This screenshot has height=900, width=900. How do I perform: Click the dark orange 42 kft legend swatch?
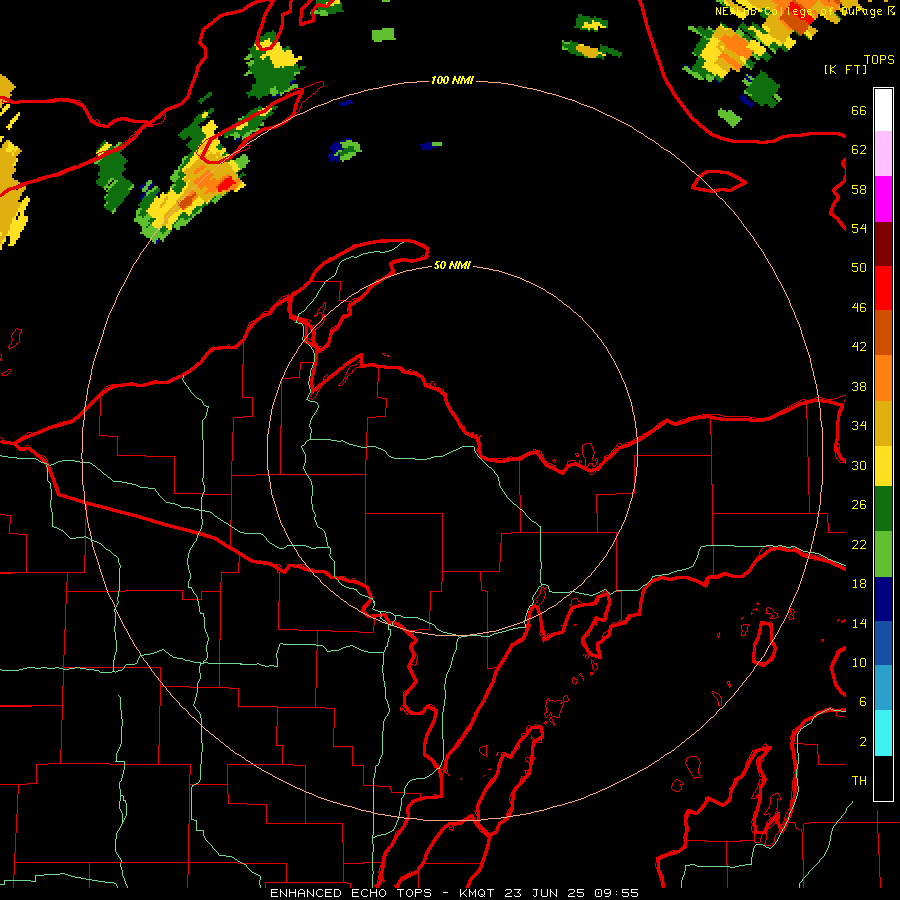[x=883, y=333]
